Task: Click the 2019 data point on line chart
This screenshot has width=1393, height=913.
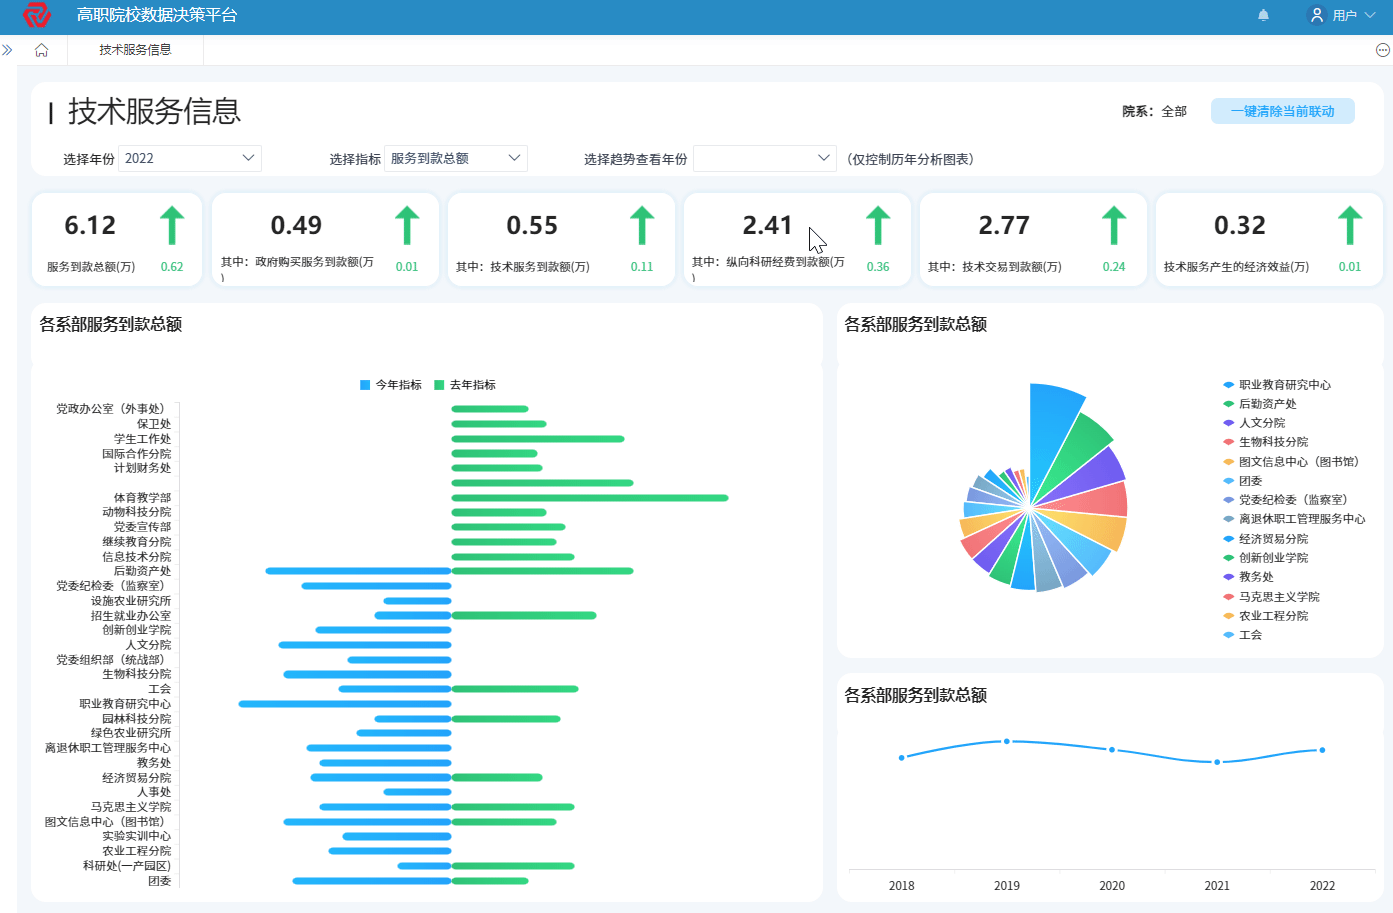Action: pos(1006,741)
